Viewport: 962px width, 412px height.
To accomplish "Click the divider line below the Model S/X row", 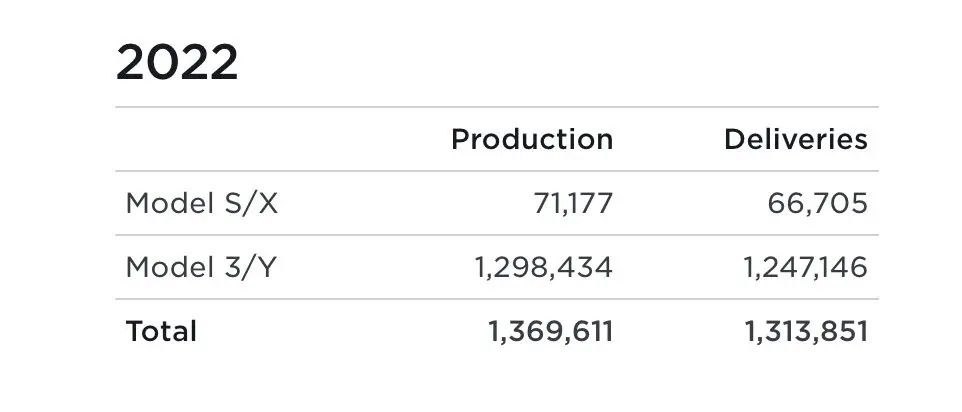I will [x=497, y=235].
